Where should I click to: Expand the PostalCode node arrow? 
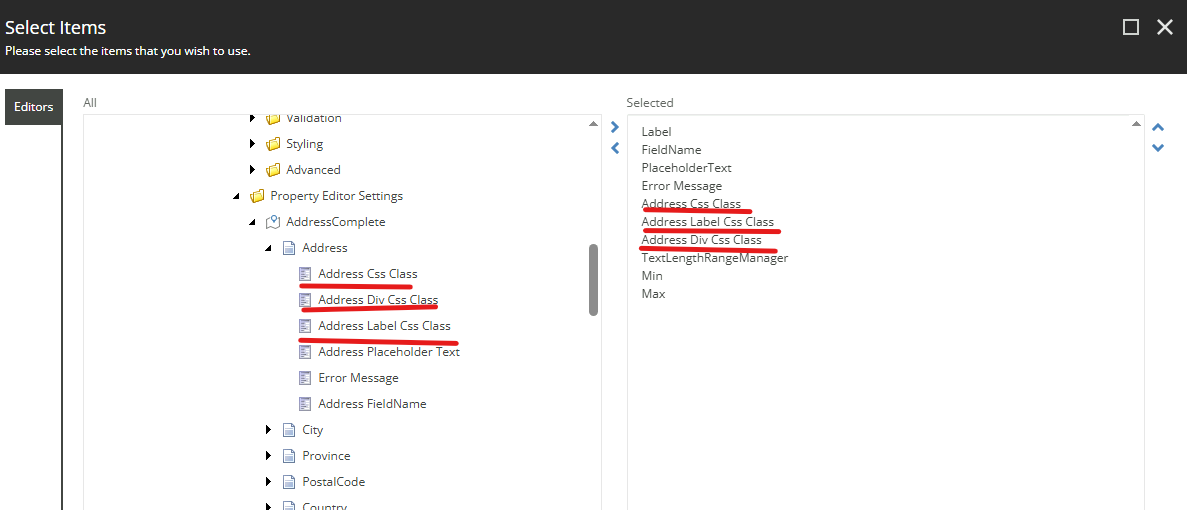pos(268,481)
